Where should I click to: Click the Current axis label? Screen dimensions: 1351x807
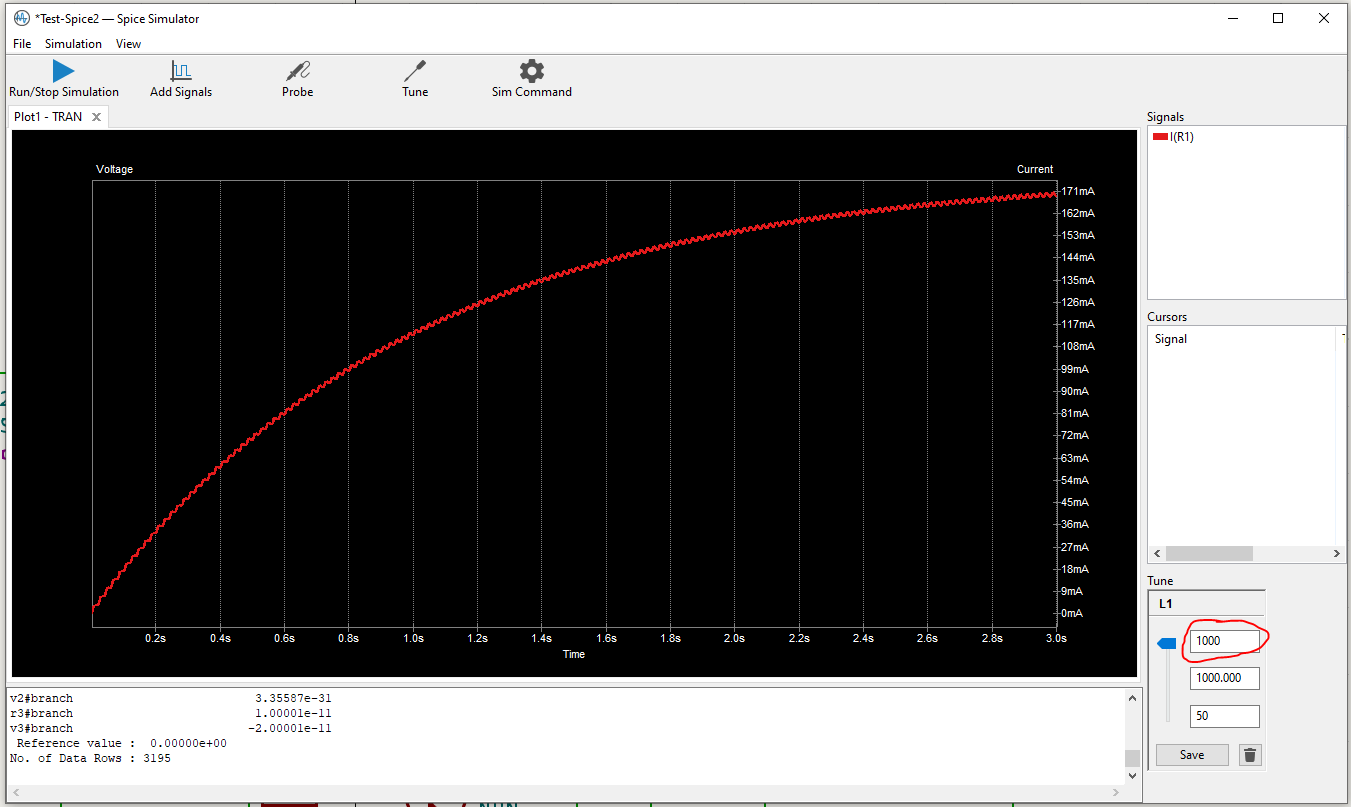1035,169
